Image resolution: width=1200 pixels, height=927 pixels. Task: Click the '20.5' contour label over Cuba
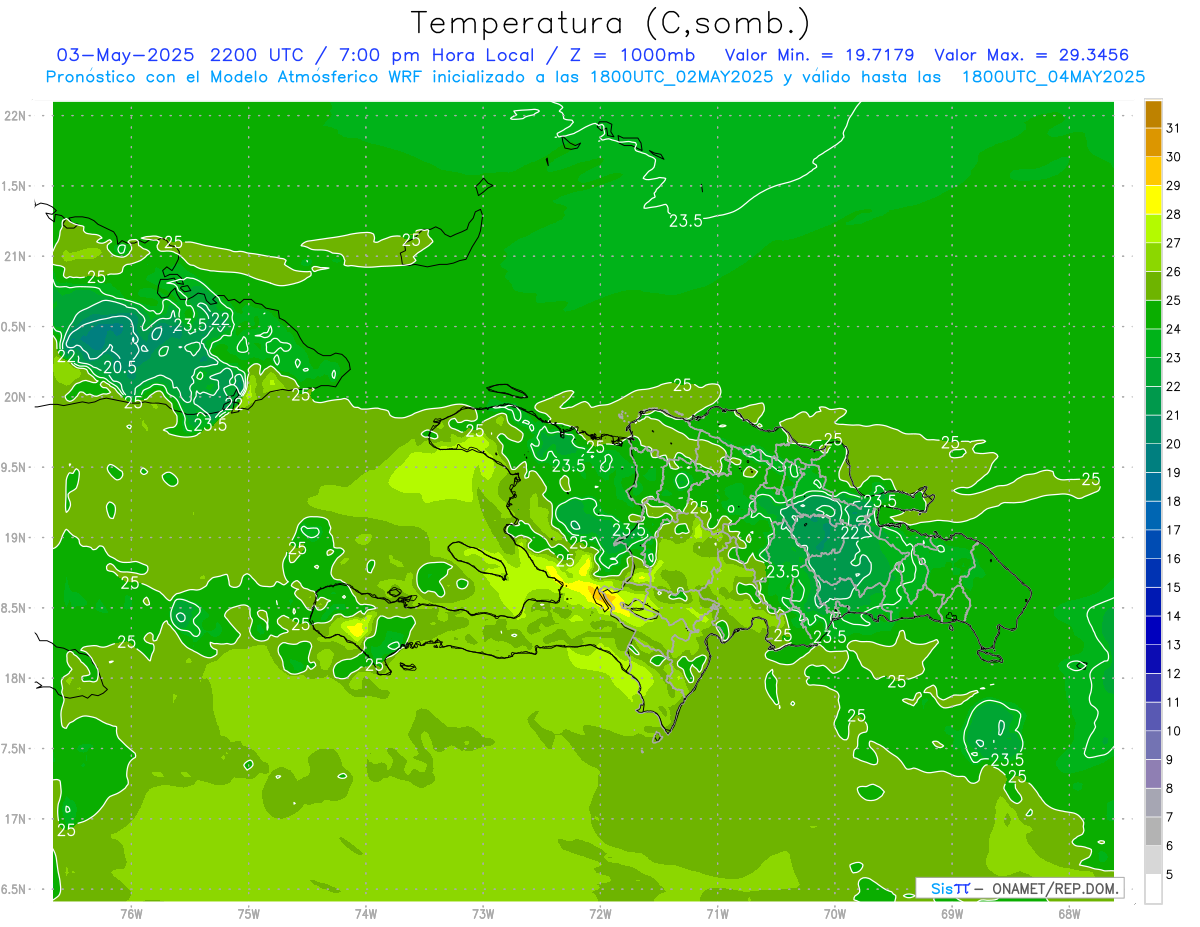pyautogui.click(x=120, y=368)
